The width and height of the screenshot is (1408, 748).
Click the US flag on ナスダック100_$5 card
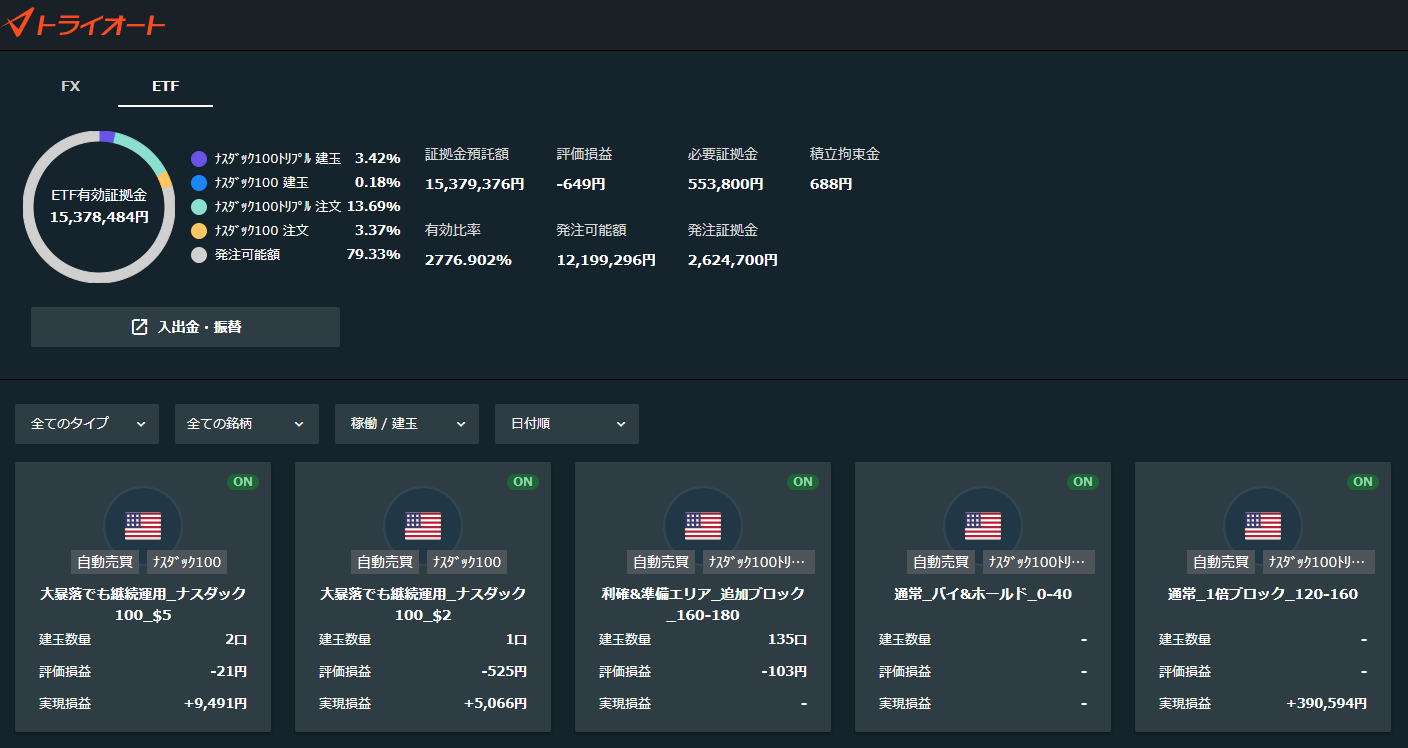click(x=143, y=525)
